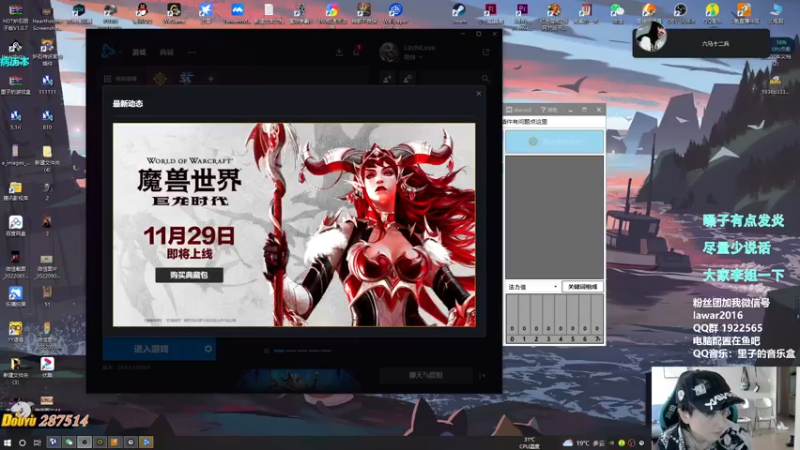Collapse the friends panel arrow icon
Viewport: 800px width, 450px height.
pos(482,376)
